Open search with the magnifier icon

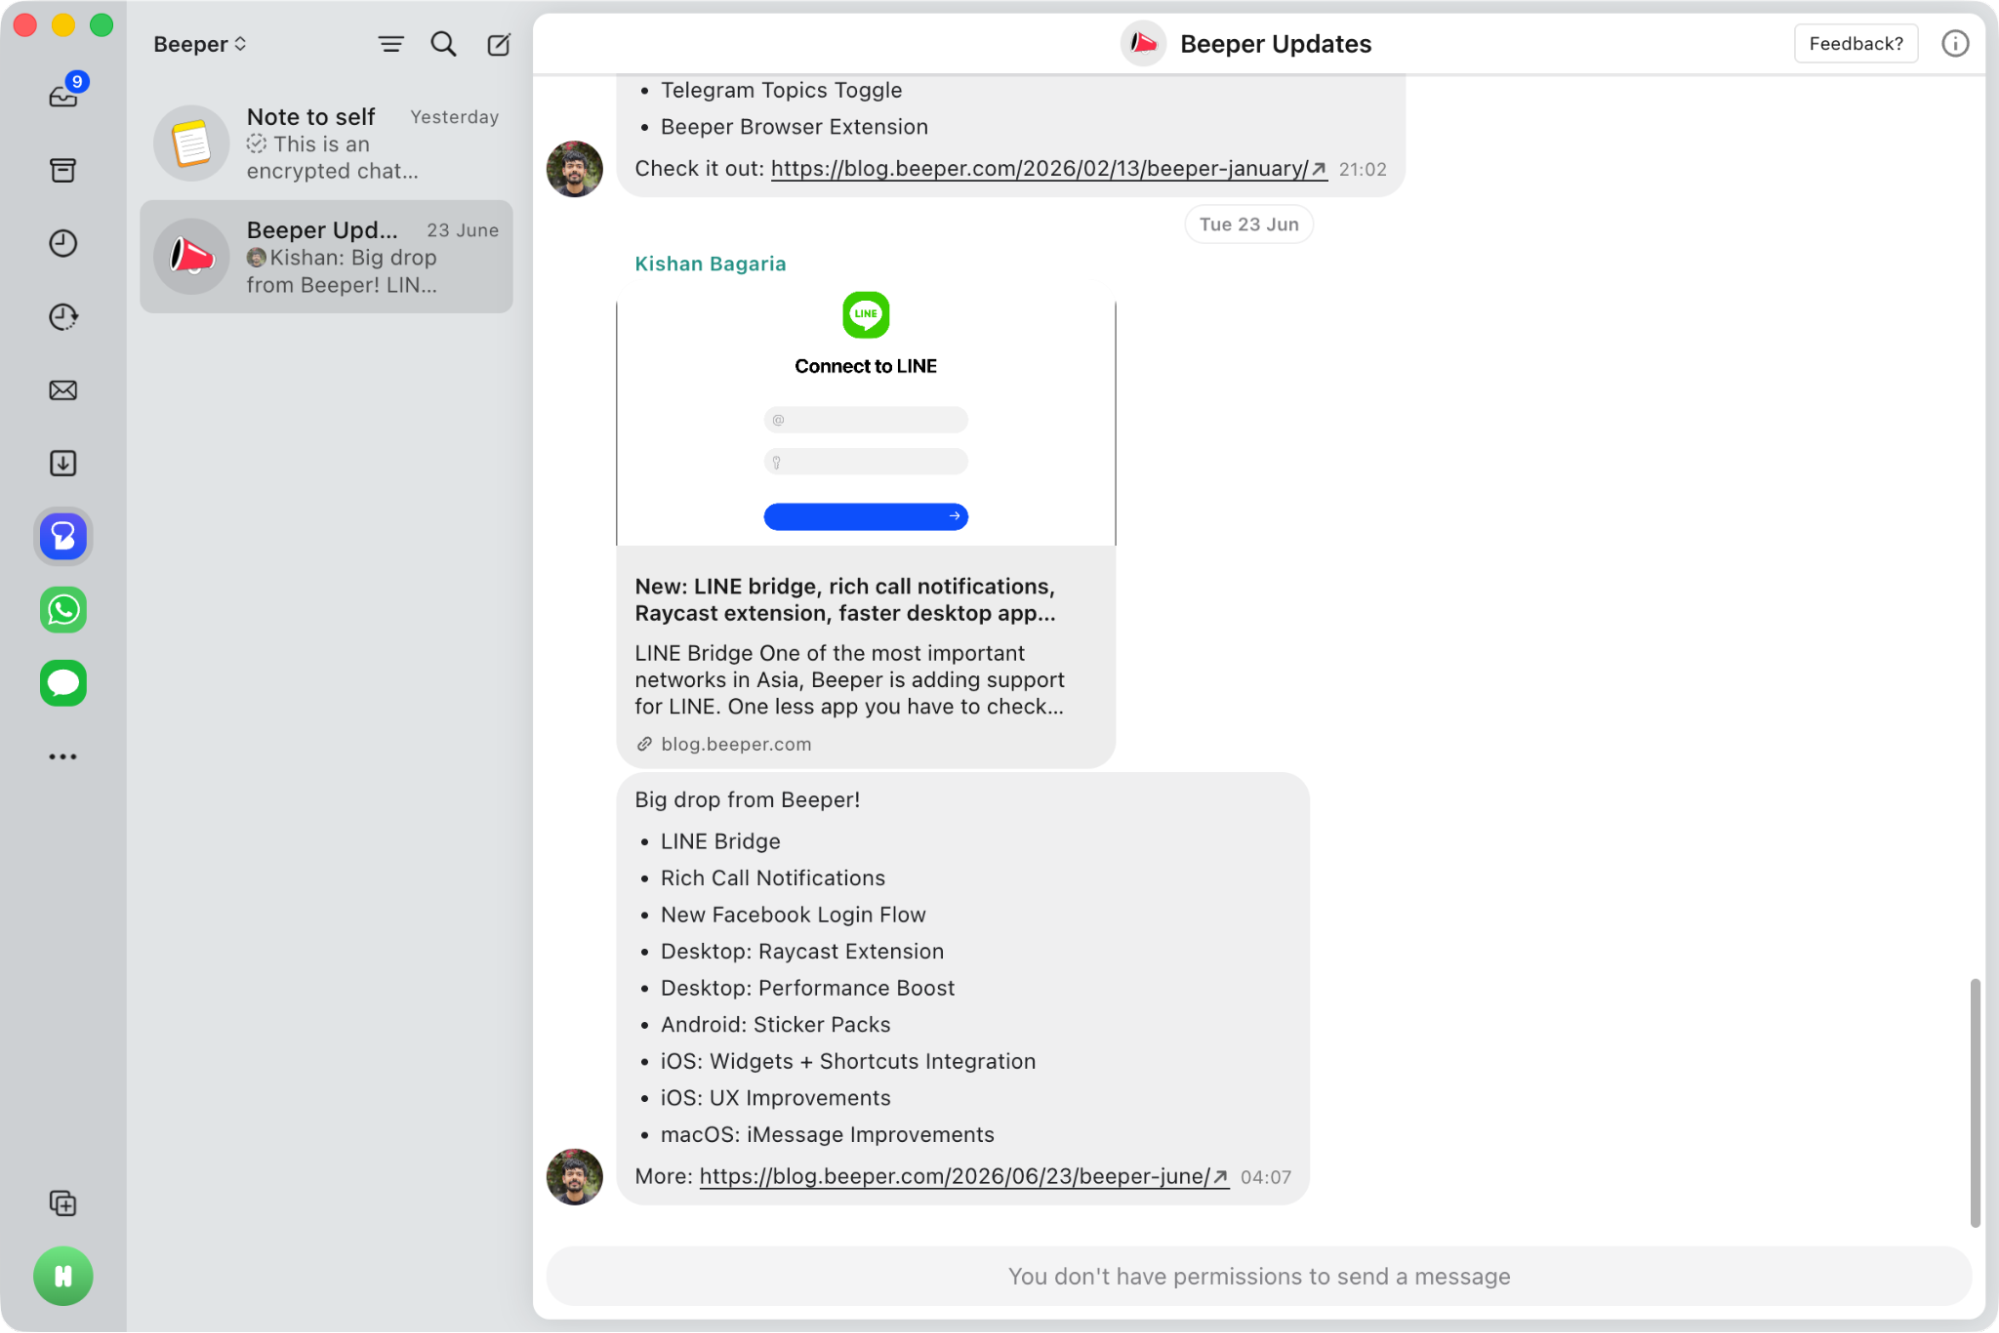(x=443, y=44)
